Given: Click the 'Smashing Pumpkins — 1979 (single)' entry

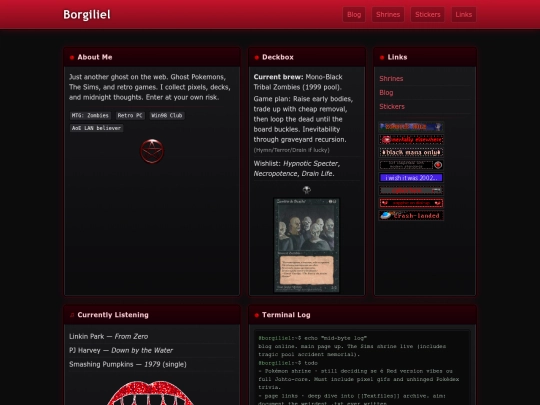Looking at the screenshot, I should (x=128, y=364).
